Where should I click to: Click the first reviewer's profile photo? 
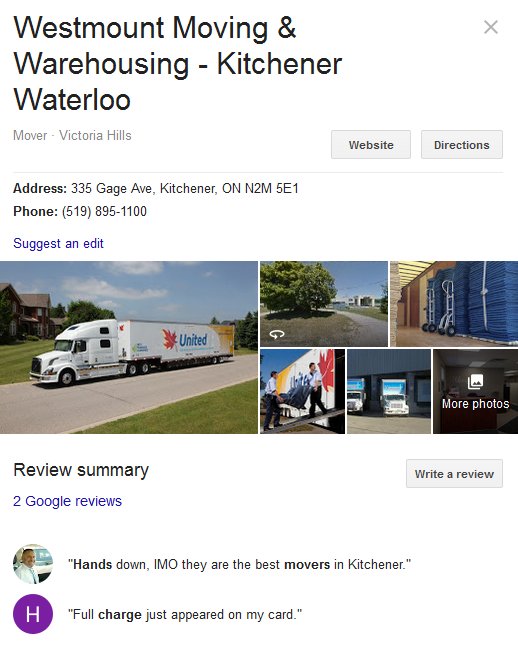(33, 564)
